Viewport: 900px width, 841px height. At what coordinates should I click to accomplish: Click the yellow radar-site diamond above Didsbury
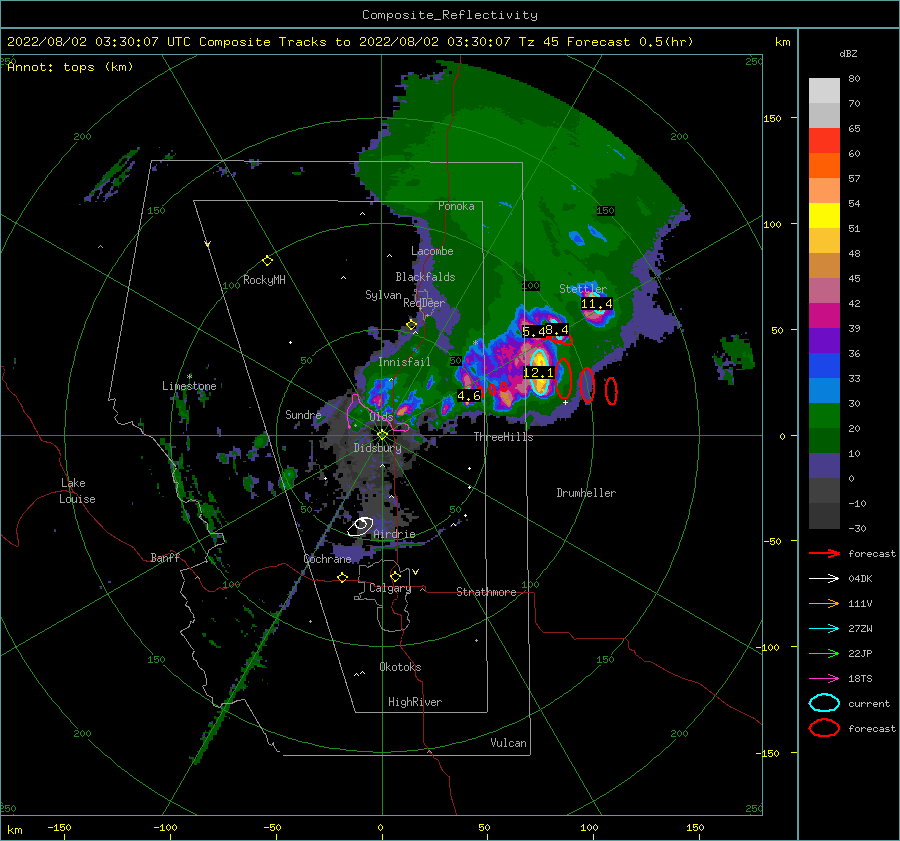coord(382,435)
